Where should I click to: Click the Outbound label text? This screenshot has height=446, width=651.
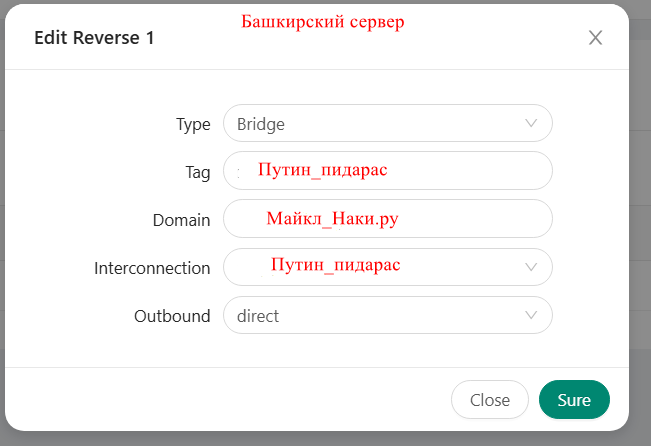point(172,316)
